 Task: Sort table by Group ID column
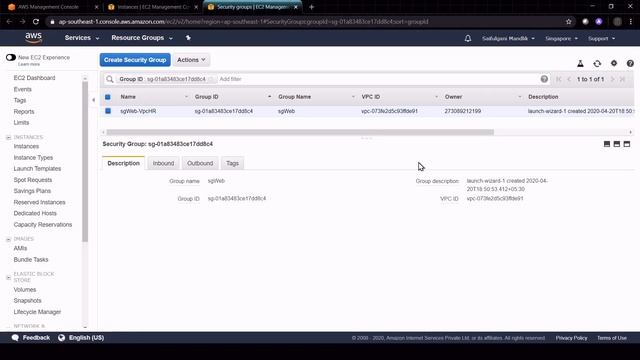(x=233, y=97)
